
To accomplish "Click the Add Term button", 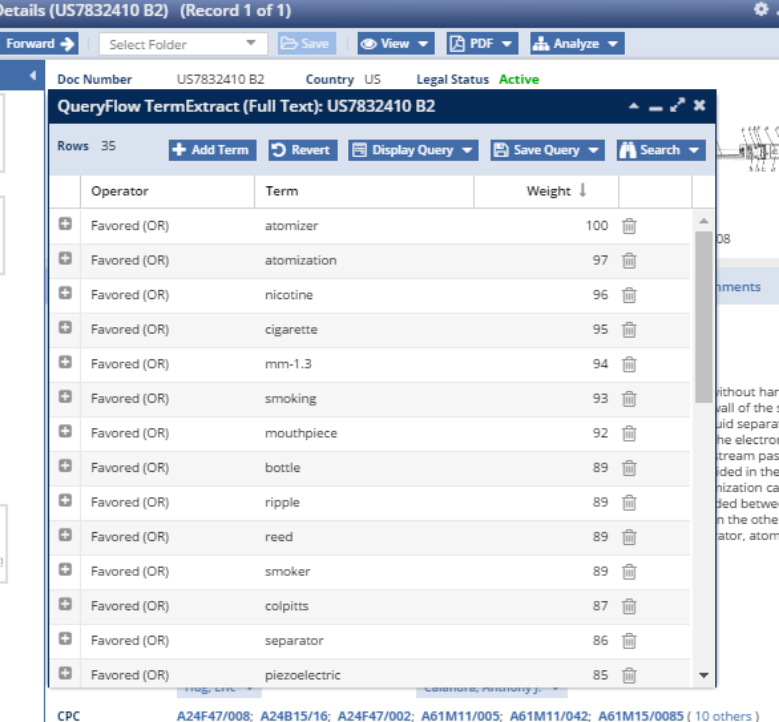I will tap(212, 150).
